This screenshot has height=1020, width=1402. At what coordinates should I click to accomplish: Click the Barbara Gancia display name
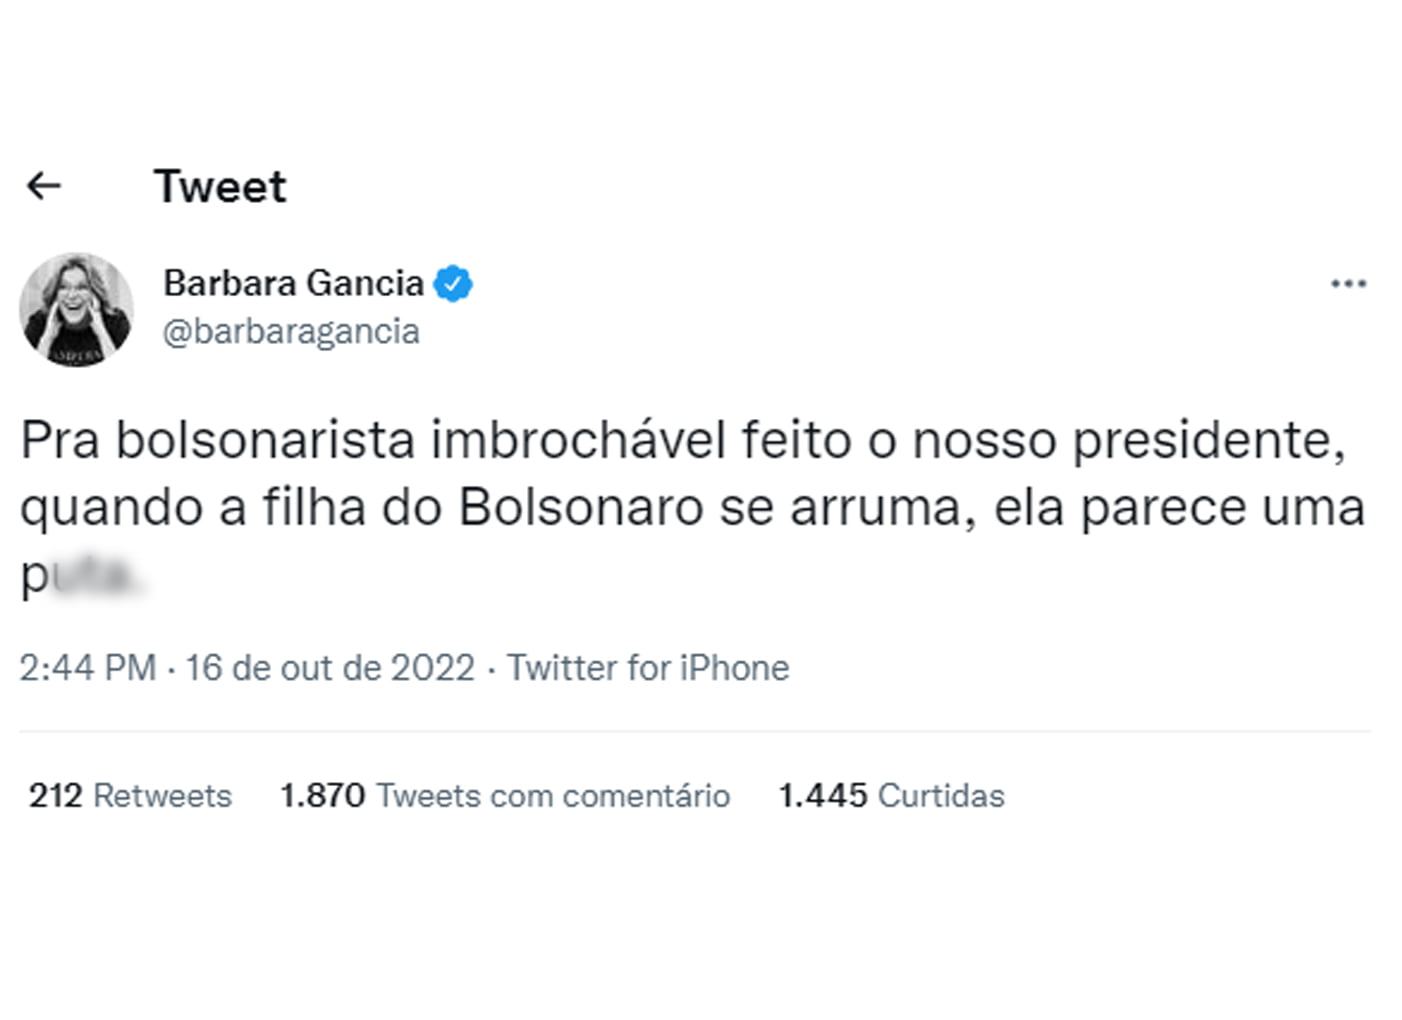click(x=293, y=284)
